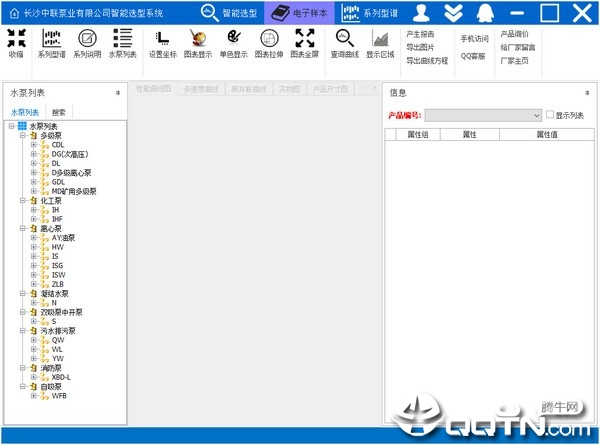This screenshot has width=600, height=445.
Task: Collapse the 多级泵 tree node
Action: [x=23, y=135]
